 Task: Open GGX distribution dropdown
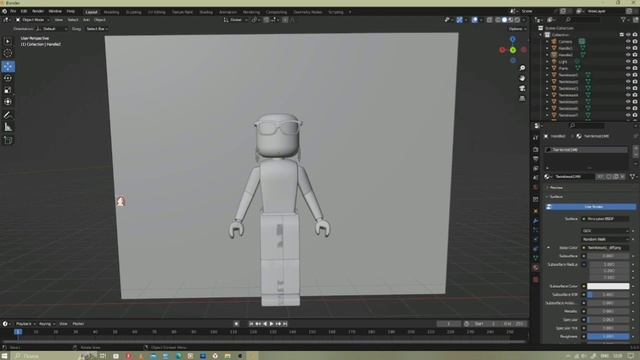click(606, 231)
